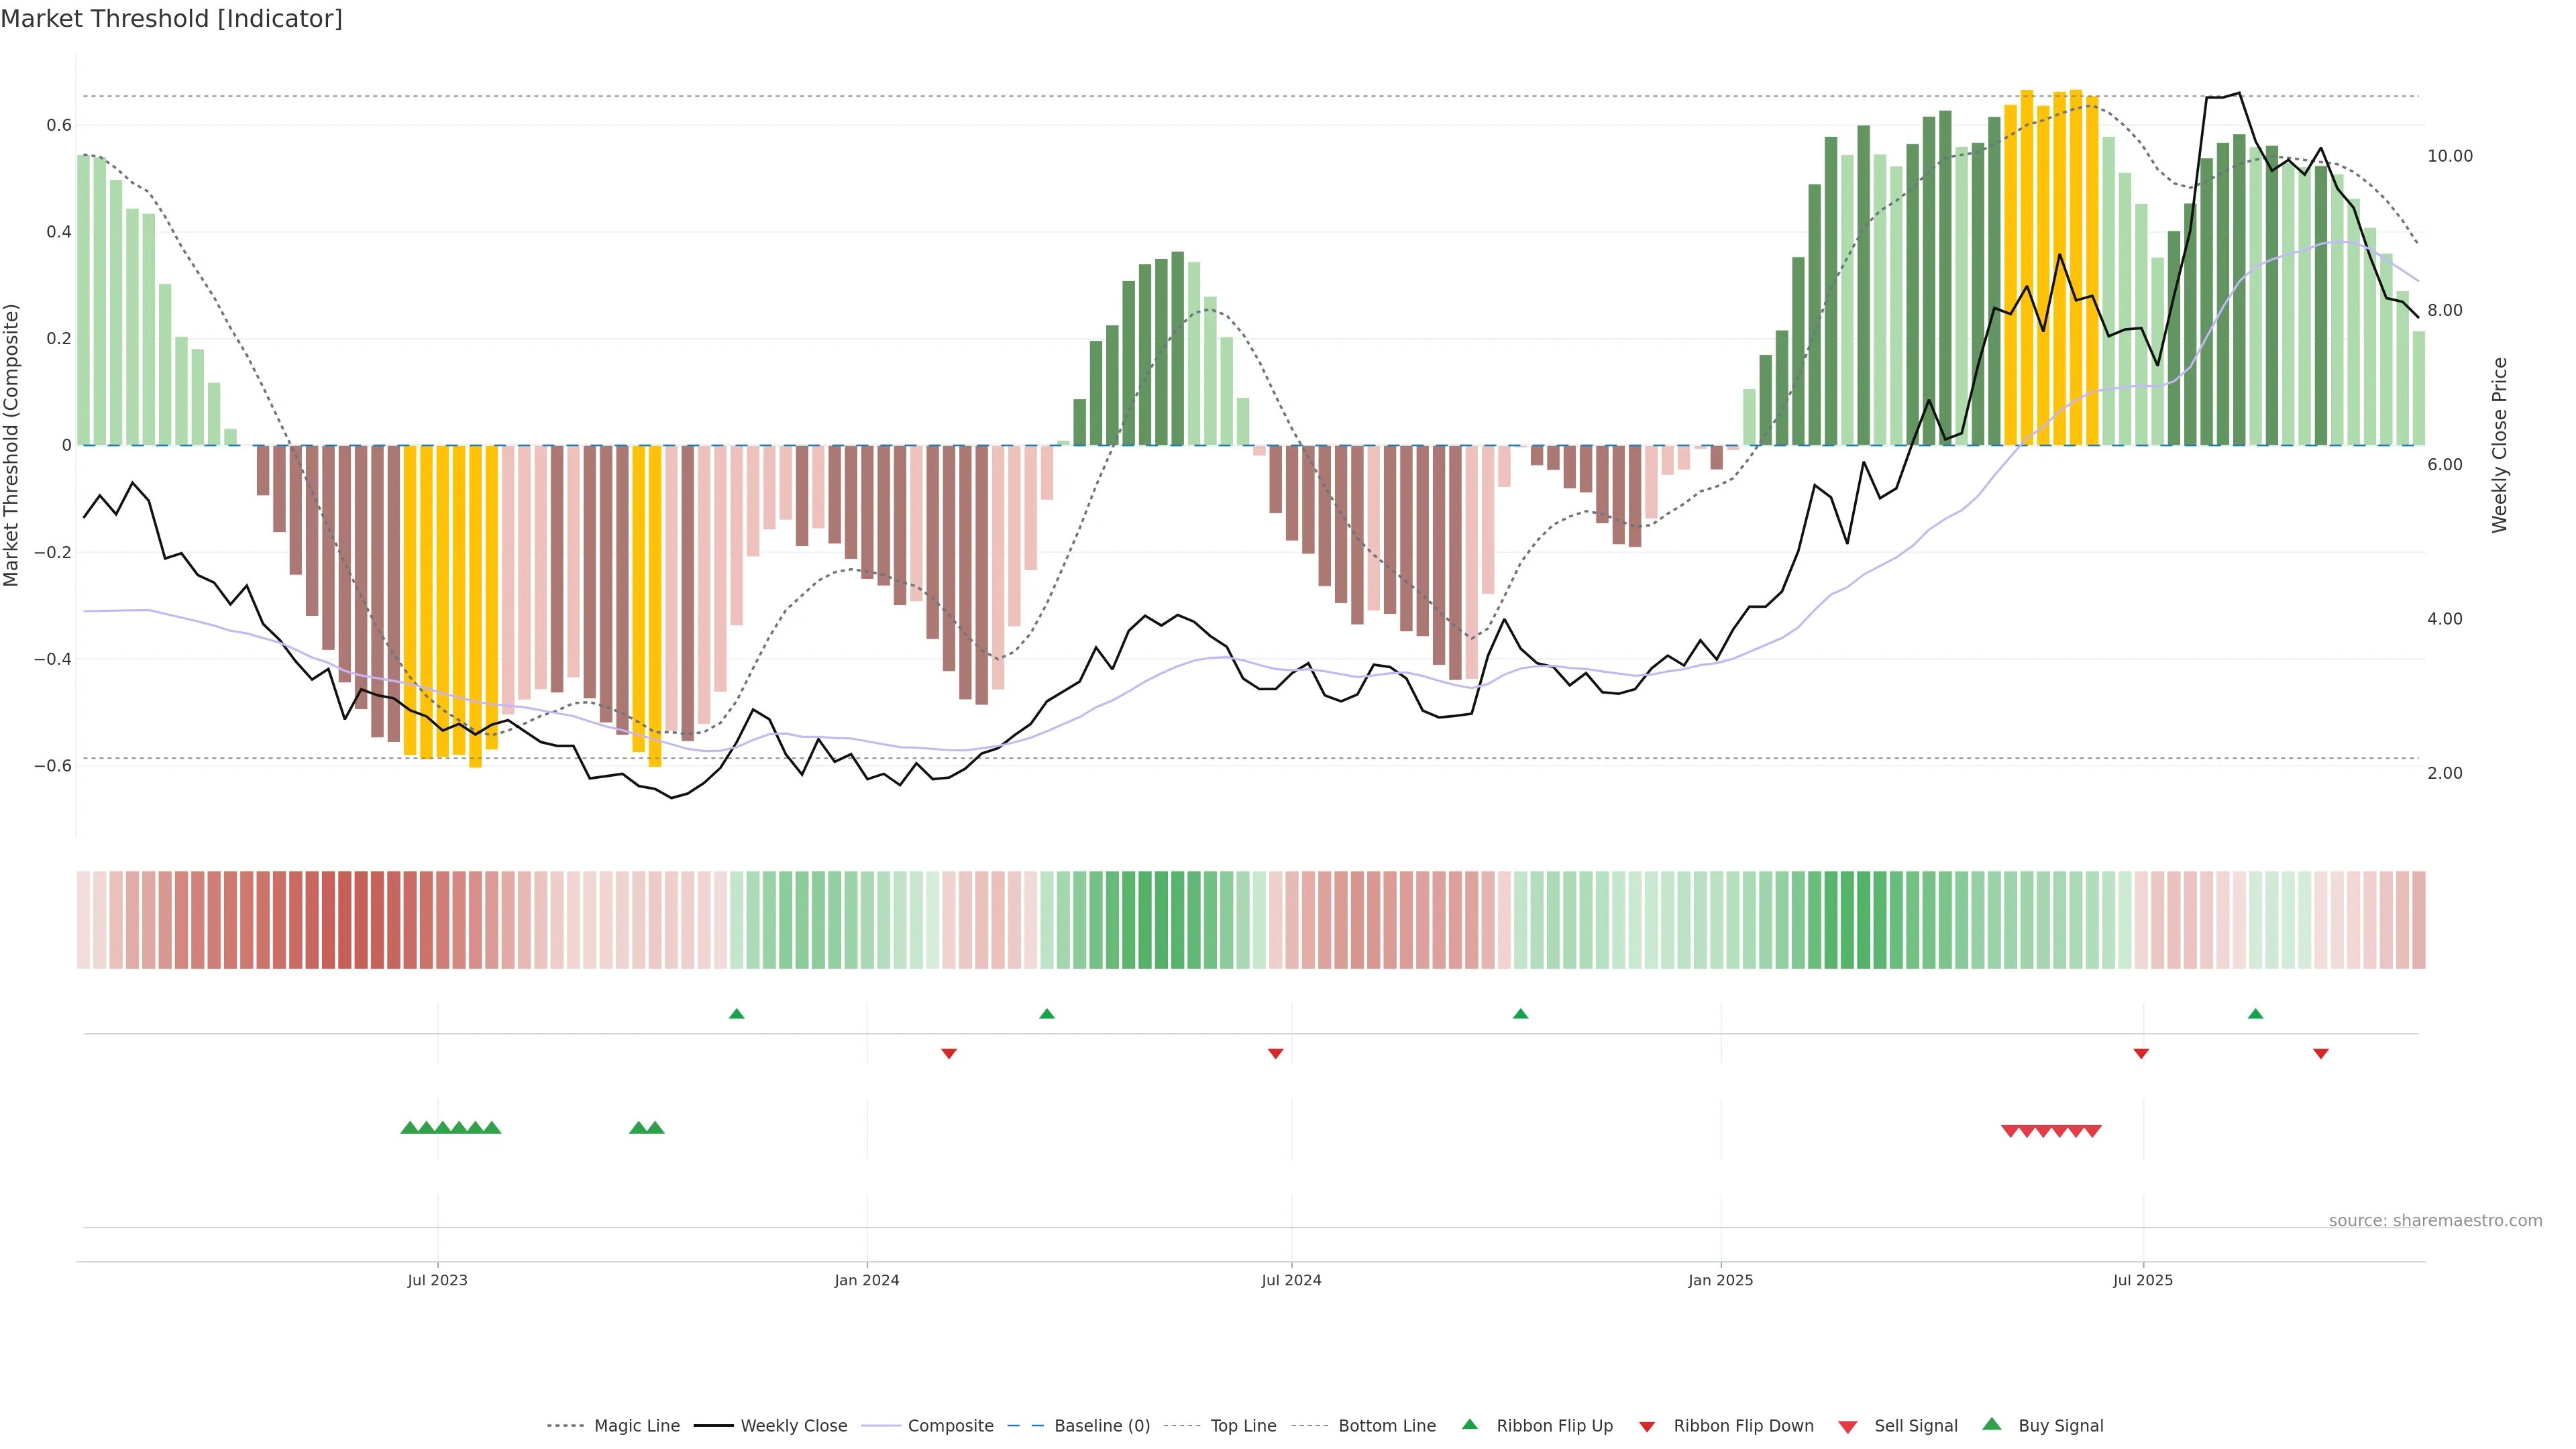
Task: Click the Ribbon Flip Up legend triangle icon
Action: 1469,1424
